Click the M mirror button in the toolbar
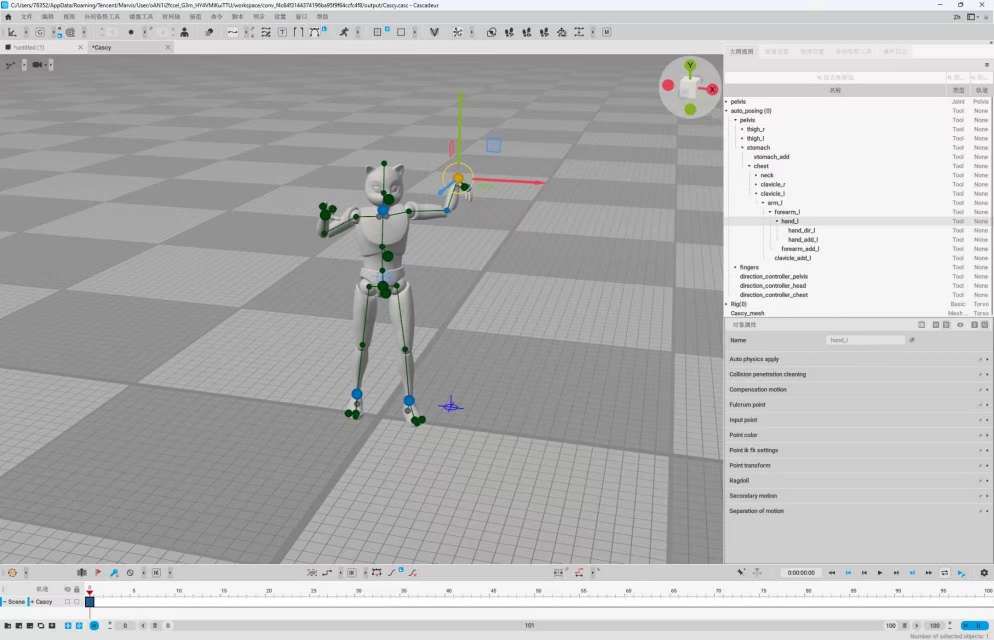This screenshot has width=994, height=640. 607,32
